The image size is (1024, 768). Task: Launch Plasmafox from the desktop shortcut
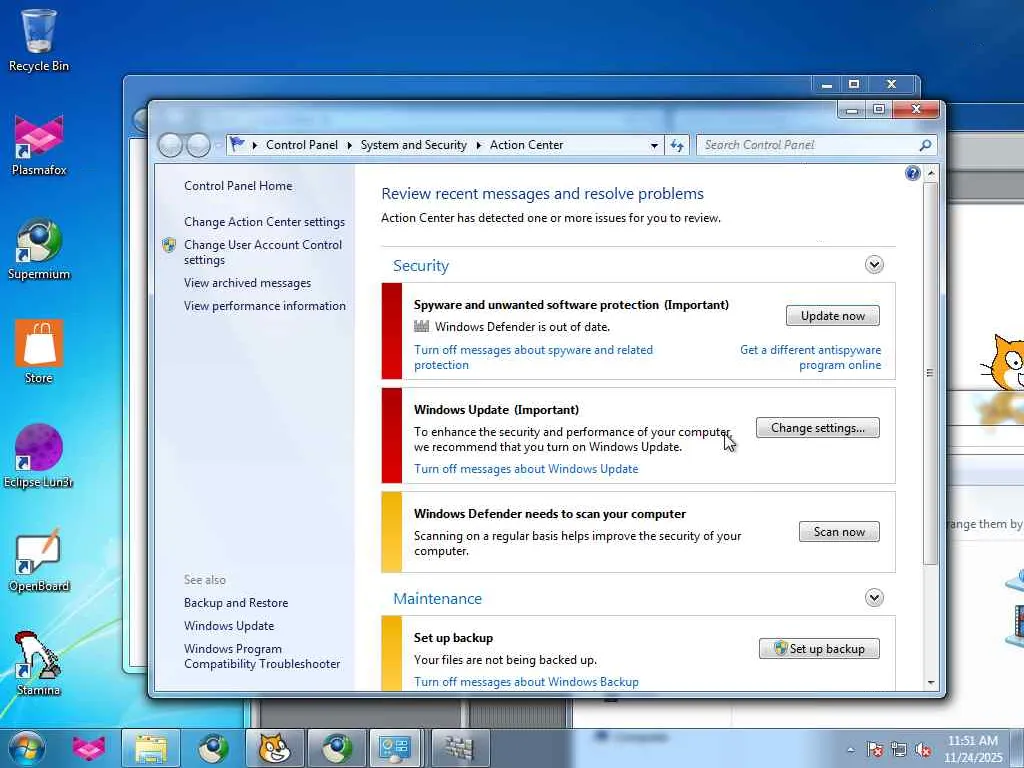39,145
